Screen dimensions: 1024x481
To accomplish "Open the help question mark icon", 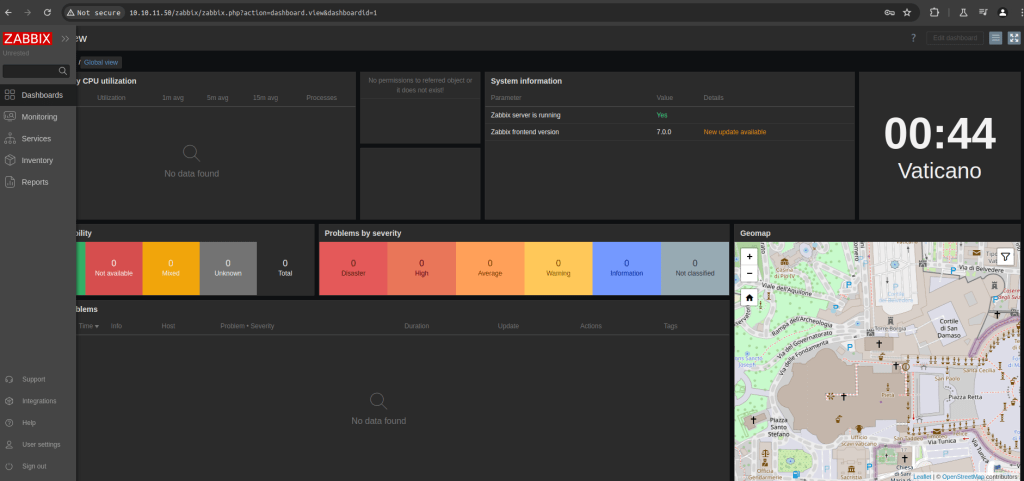I will (912, 38).
